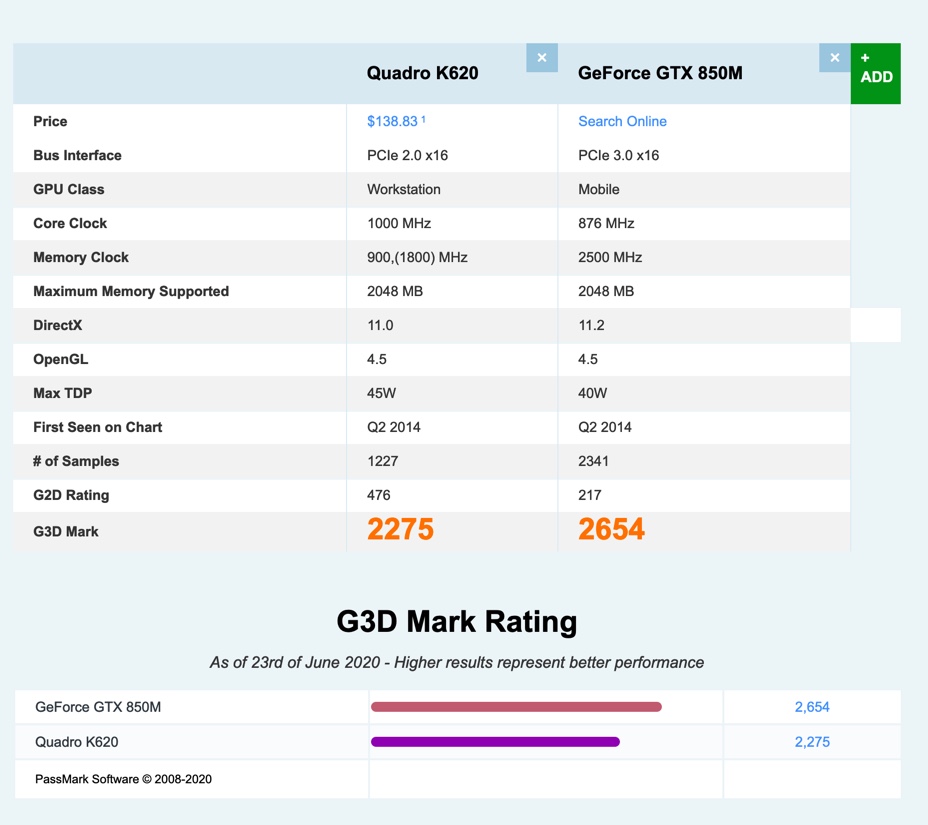Viewport: 928px width, 825px height.
Task: Select the PCIe 2.0 x16 value
Action: 407,155
